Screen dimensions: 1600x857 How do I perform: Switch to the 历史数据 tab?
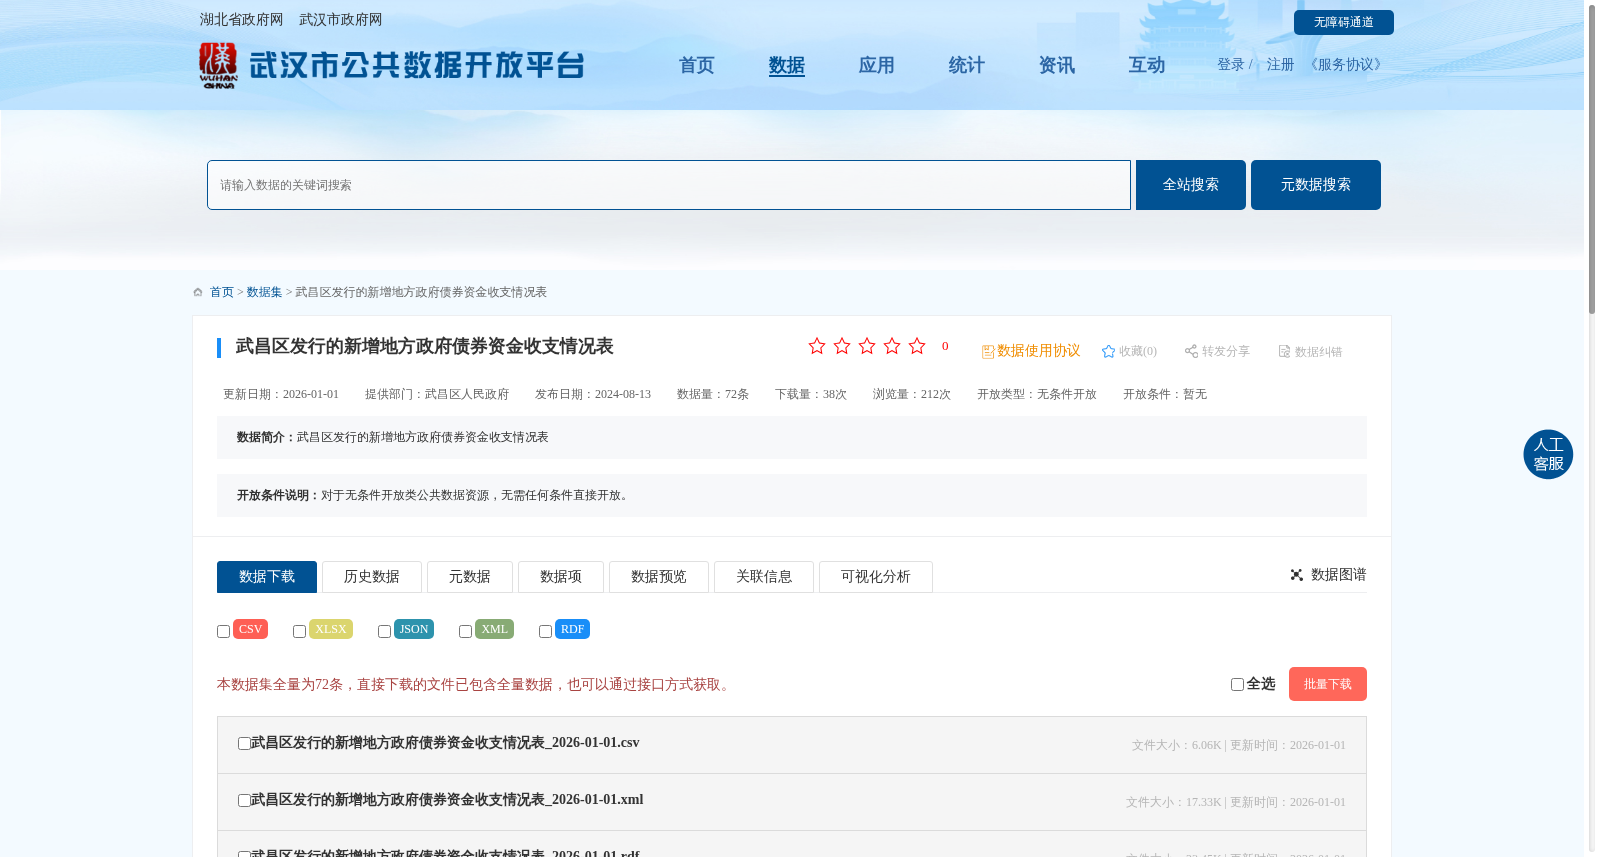372,577
